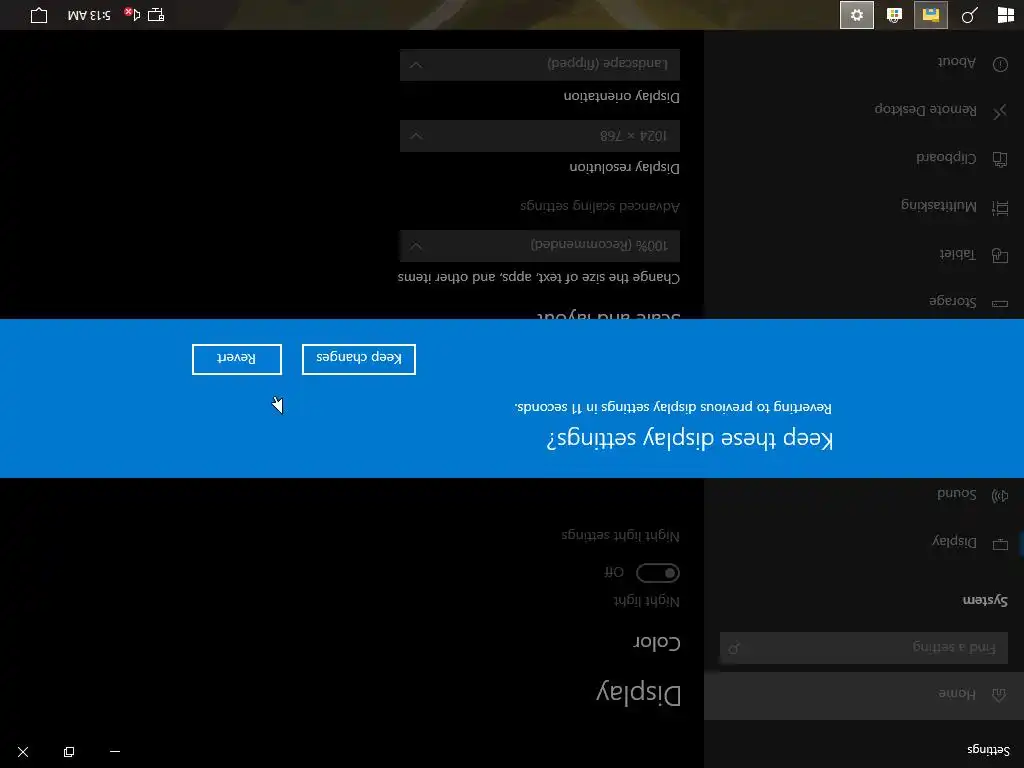The width and height of the screenshot is (1024, 768).
Task: Click the taskbar search icon
Action: (x=969, y=14)
